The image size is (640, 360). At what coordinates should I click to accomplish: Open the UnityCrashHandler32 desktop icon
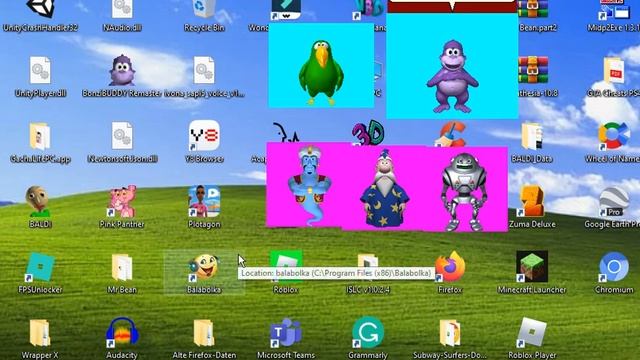[40, 10]
